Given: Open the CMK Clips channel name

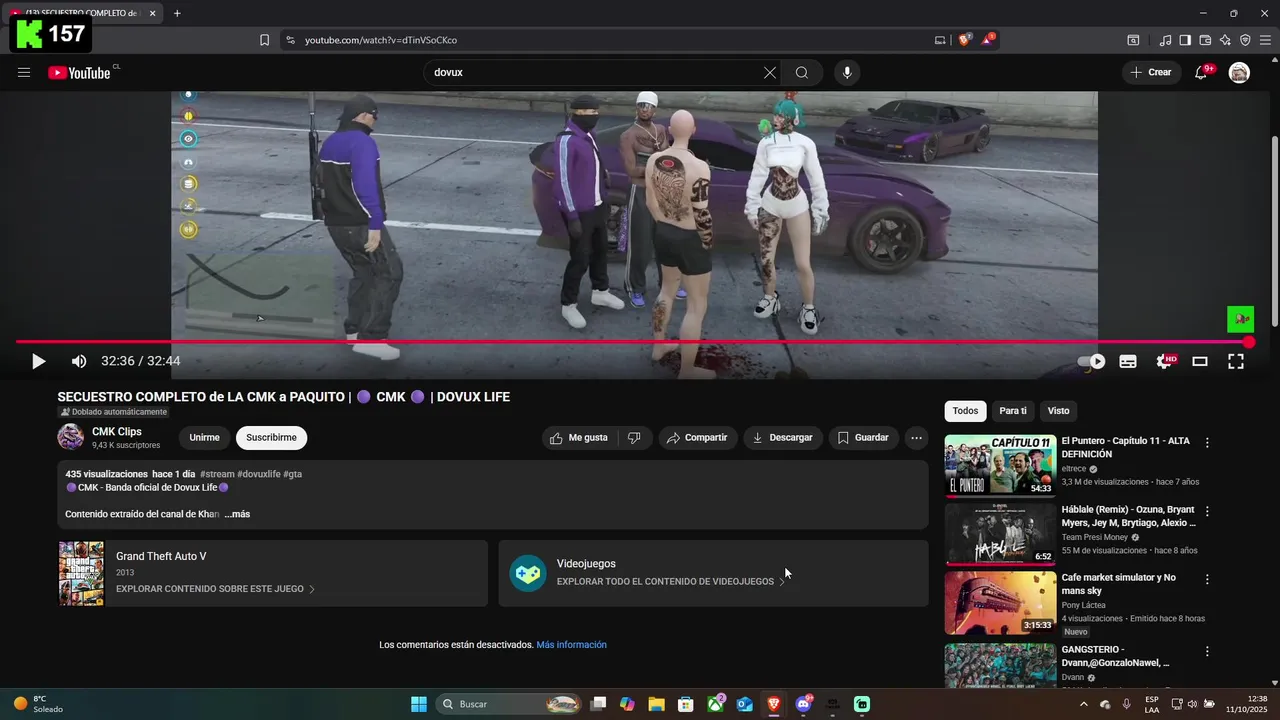Looking at the screenshot, I should click(117, 432).
